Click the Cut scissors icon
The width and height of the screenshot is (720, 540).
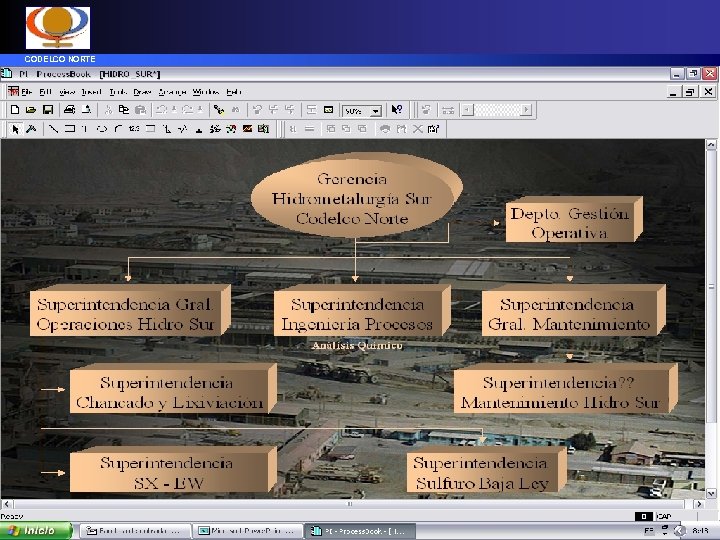click(x=108, y=109)
